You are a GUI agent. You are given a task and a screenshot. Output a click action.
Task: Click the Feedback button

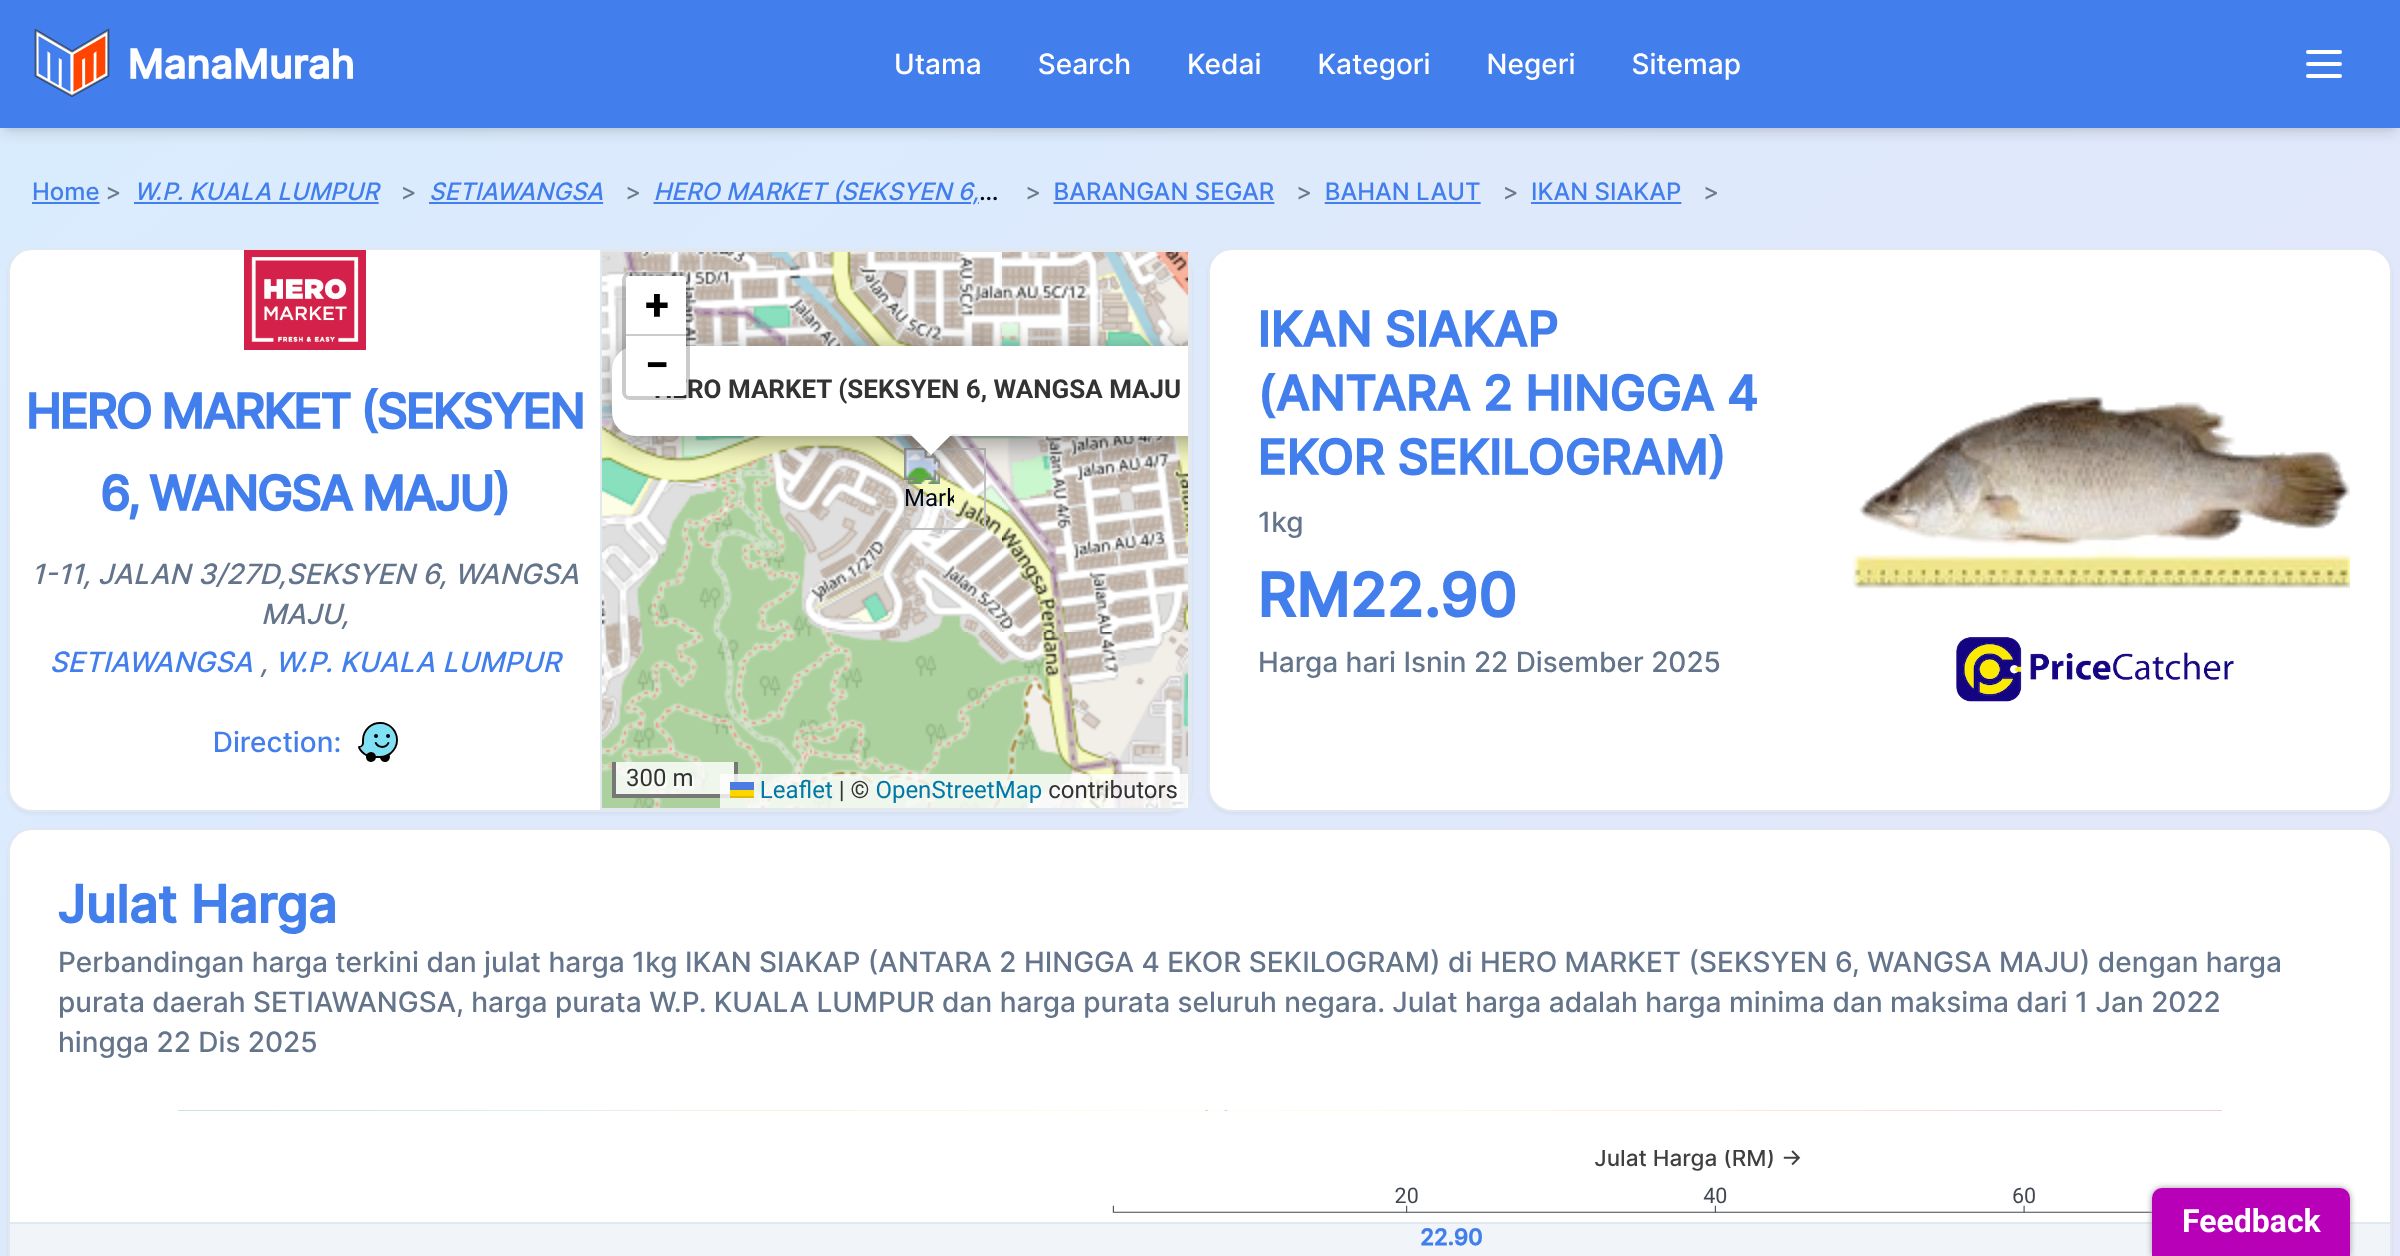tap(2250, 1220)
